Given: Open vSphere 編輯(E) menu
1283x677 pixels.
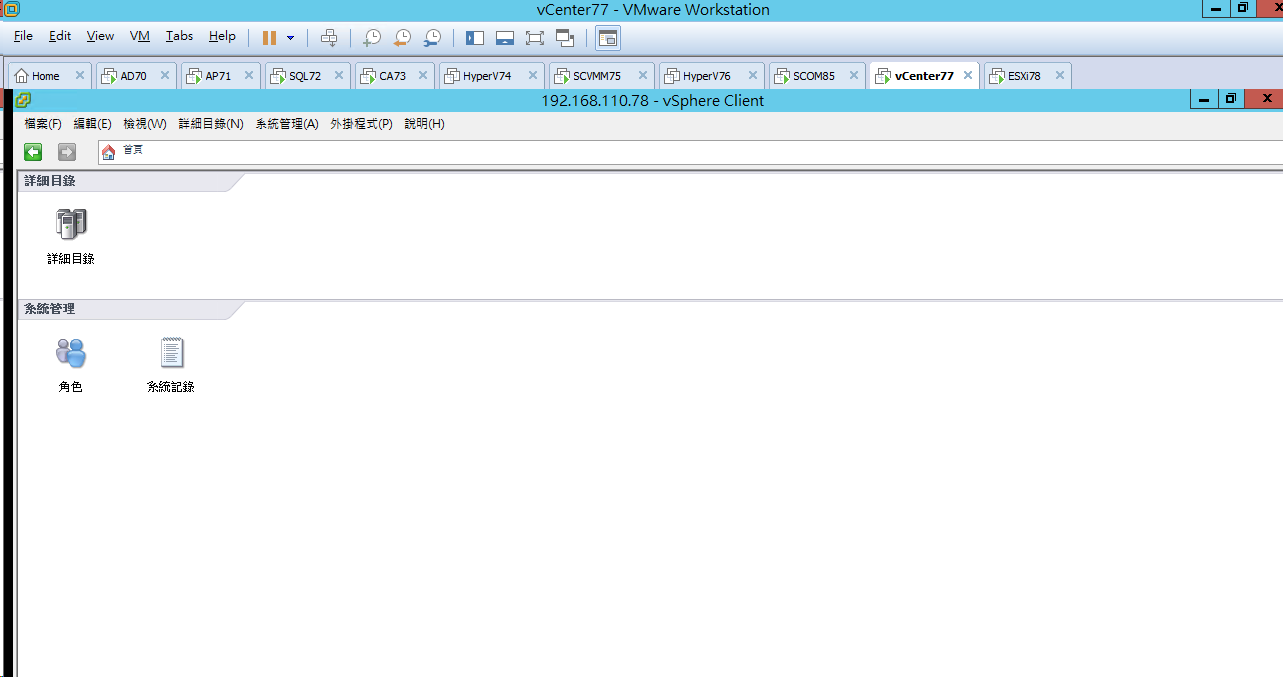Looking at the screenshot, I should pyautogui.click(x=92, y=124).
